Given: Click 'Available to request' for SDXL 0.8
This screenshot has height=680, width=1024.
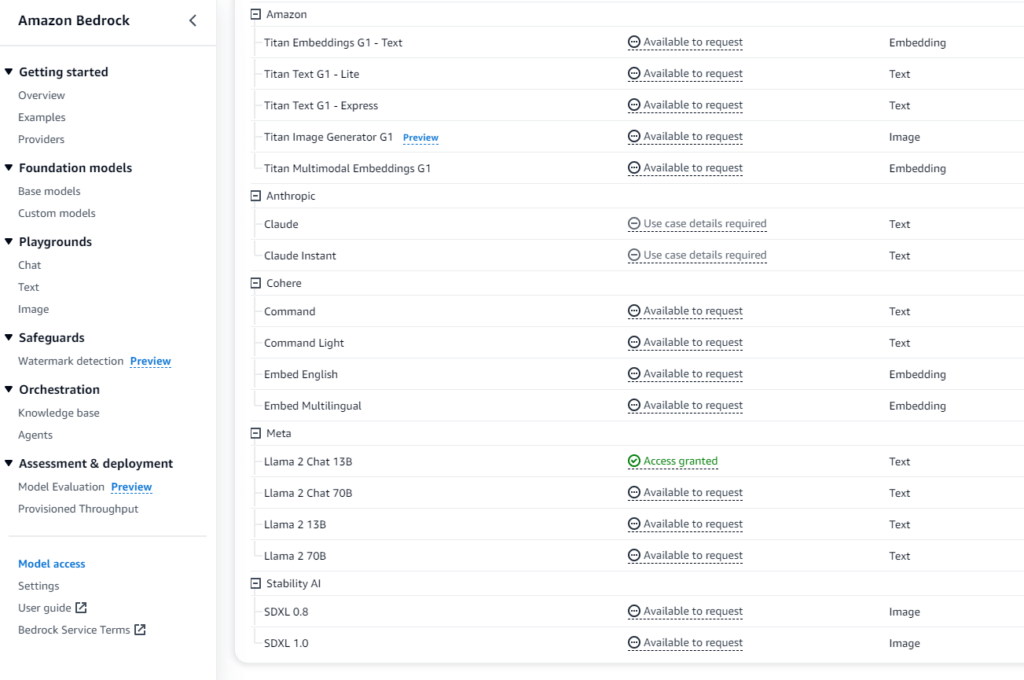Looking at the screenshot, I should (693, 611).
